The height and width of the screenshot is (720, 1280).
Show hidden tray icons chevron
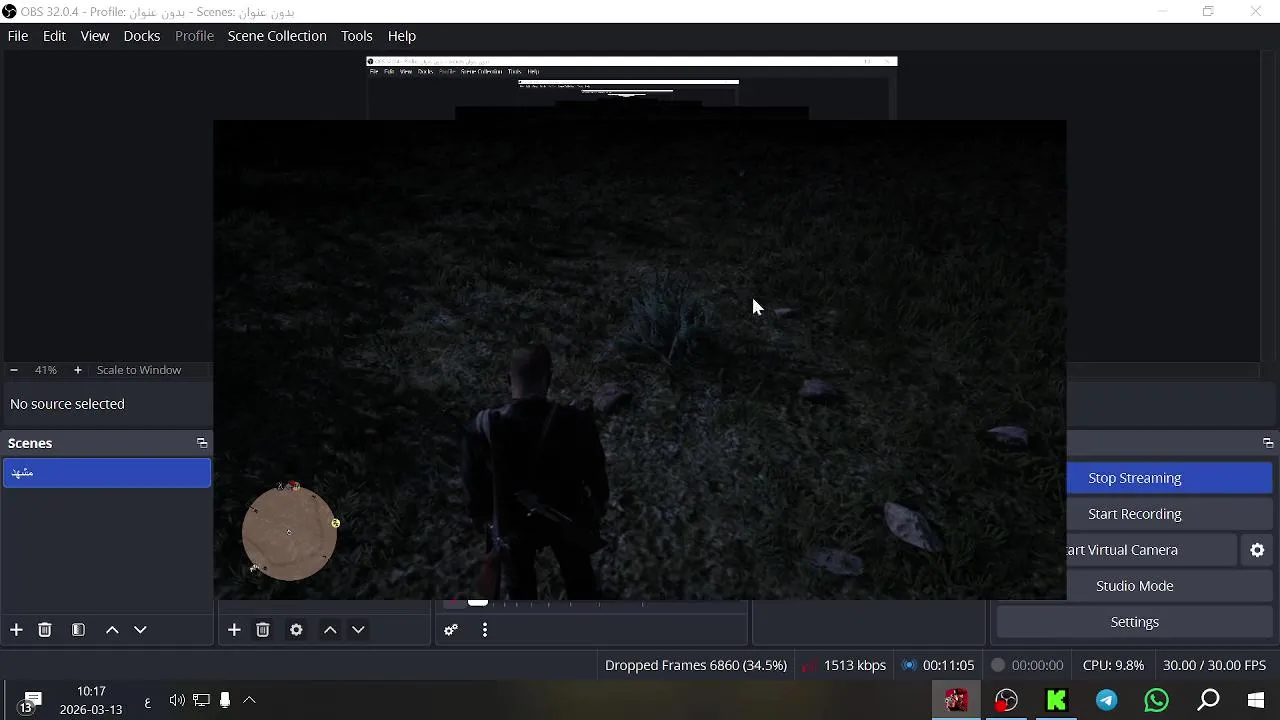pos(249,700)
